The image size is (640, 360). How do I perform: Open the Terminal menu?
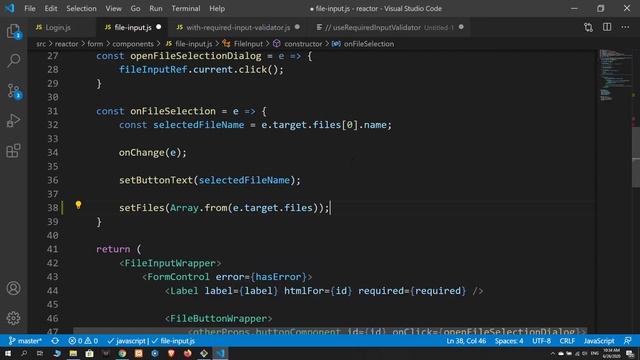pos(186,8)
